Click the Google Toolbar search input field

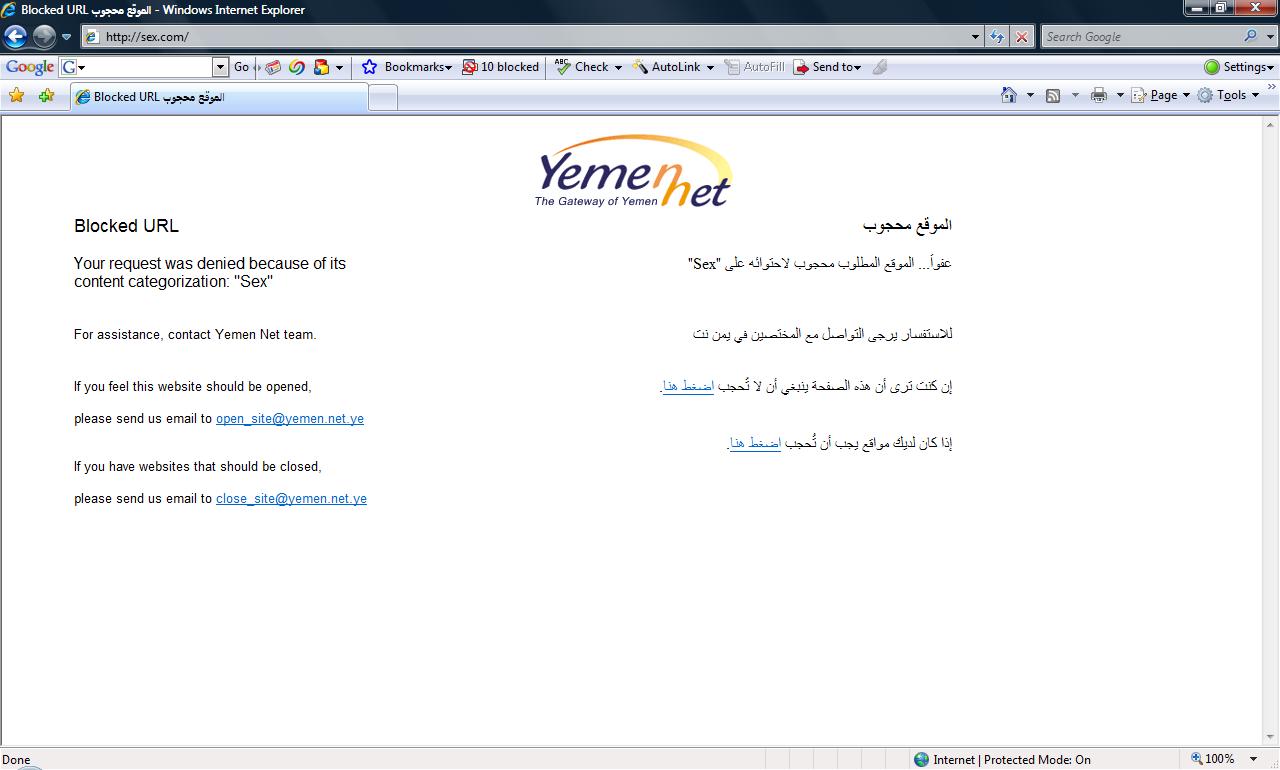pos(145,67)
